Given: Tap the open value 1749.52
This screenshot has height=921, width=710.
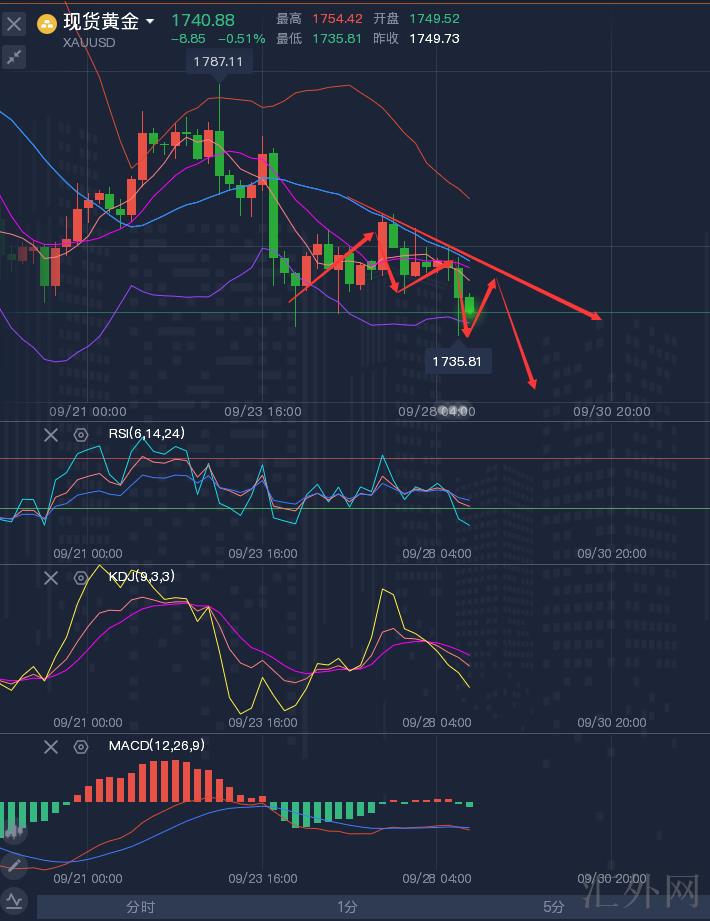Looking at the screenshot, I should 434,19.
